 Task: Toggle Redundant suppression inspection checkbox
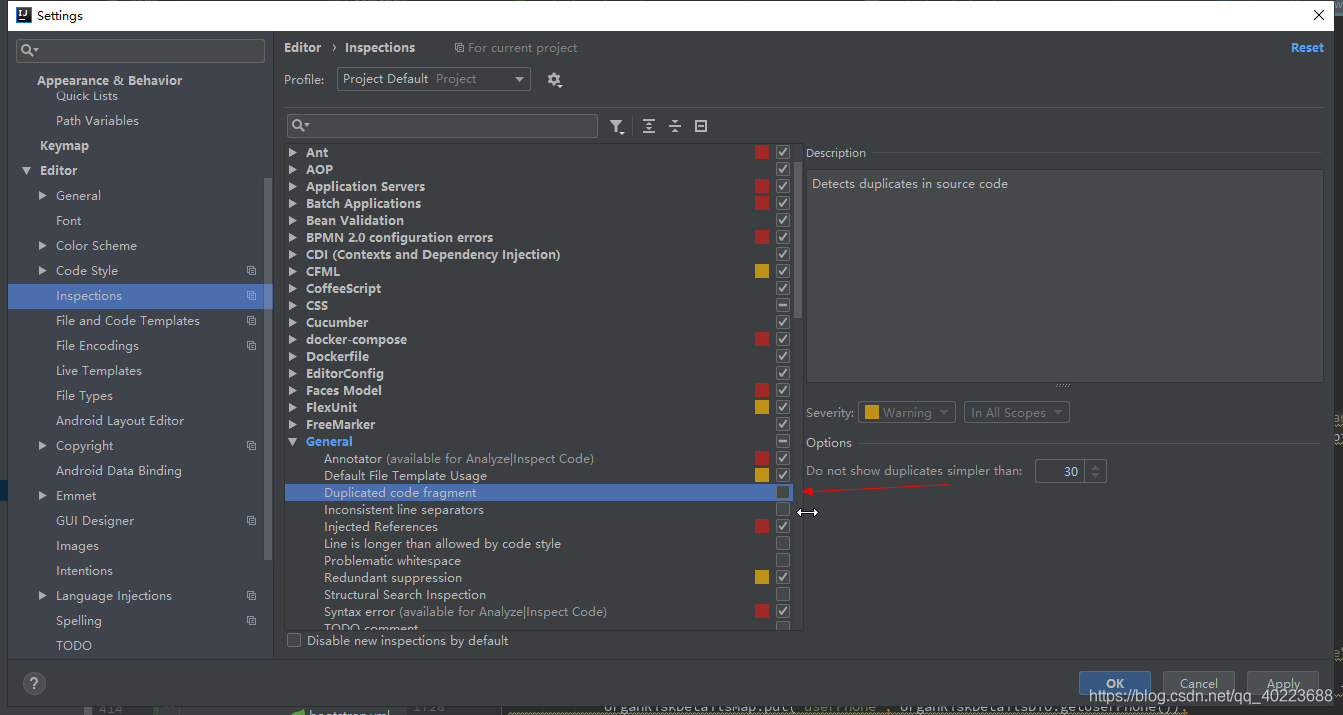(x=783, y=577)
